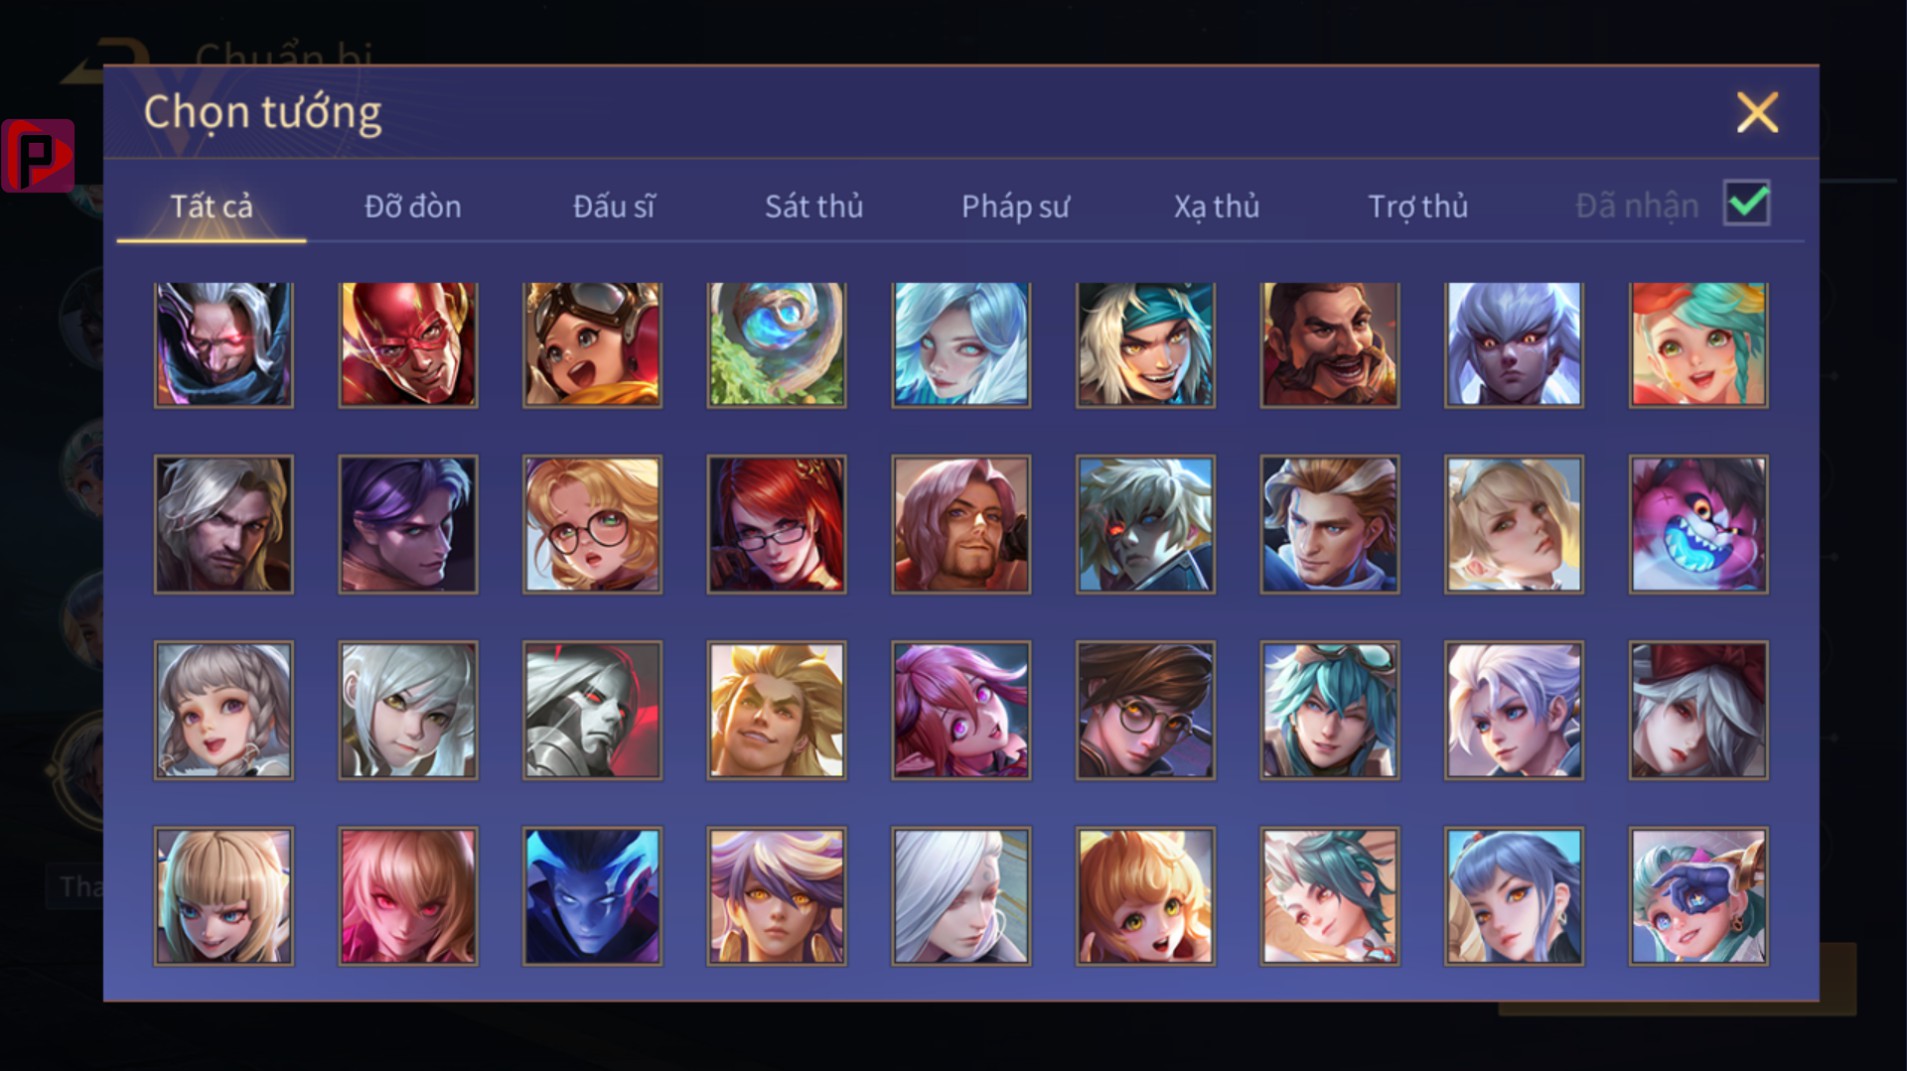Switch to the Đỡ đòn tab
The image size is (1907, 1071).
coord(412,206)
